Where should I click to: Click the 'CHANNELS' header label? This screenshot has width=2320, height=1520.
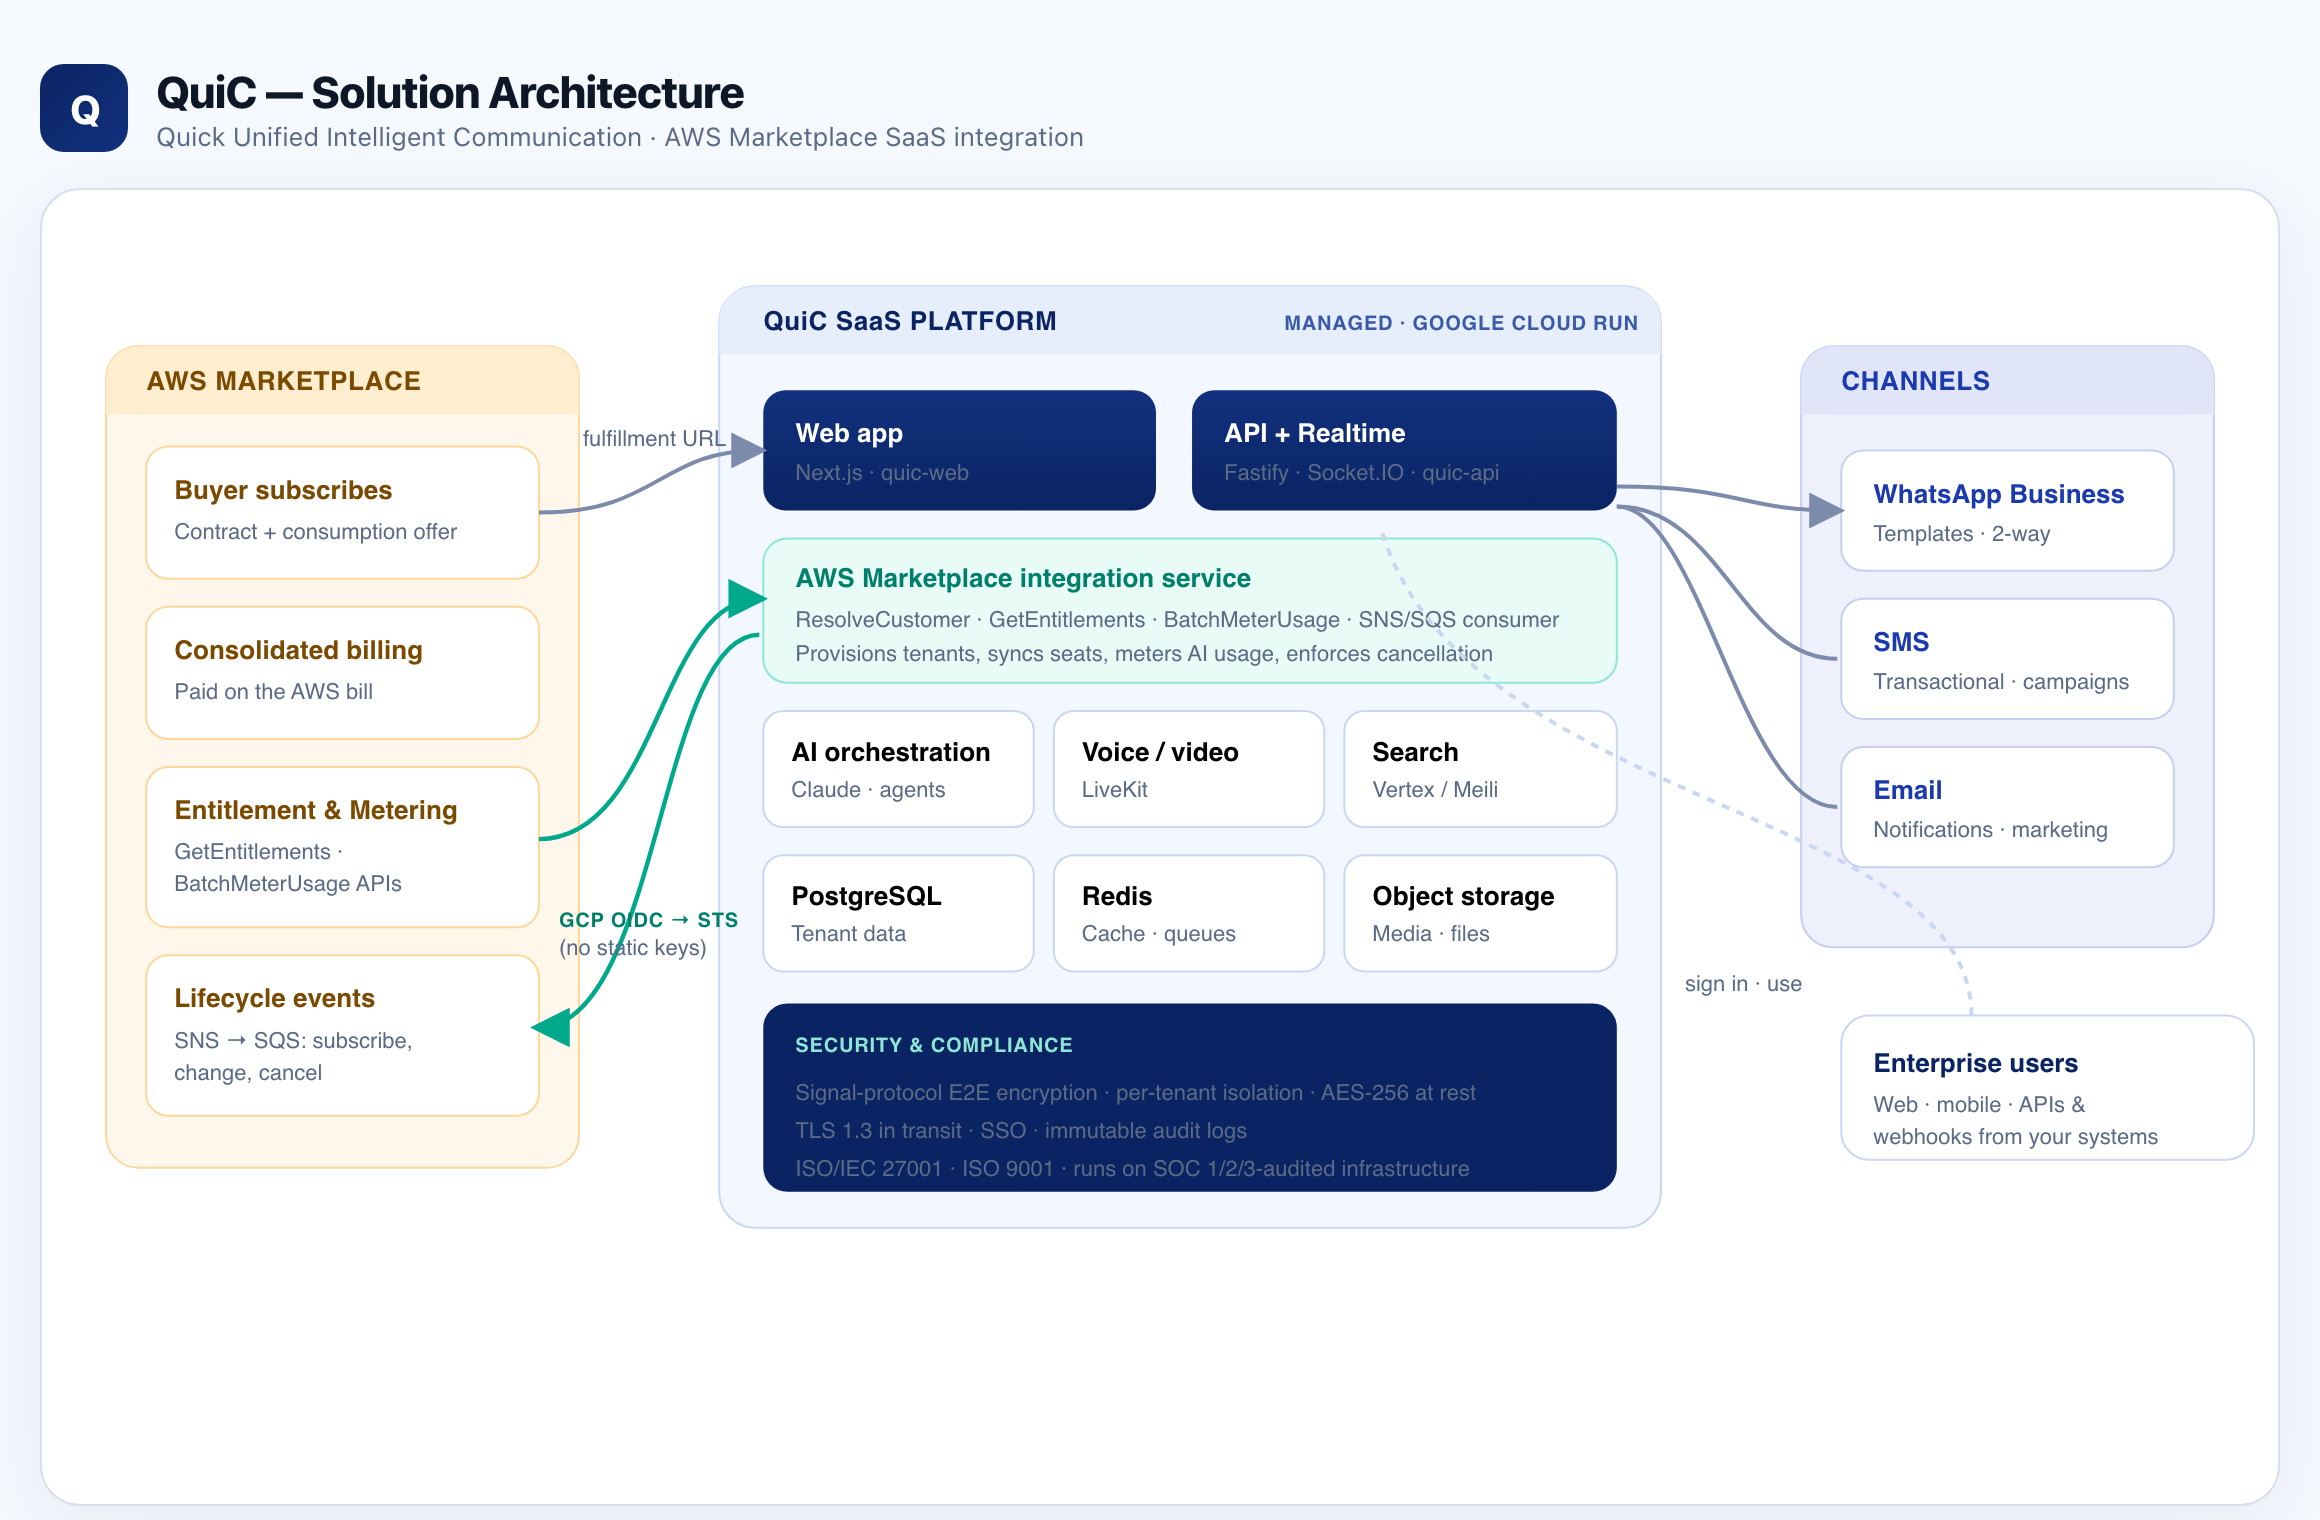(1916, 381)
